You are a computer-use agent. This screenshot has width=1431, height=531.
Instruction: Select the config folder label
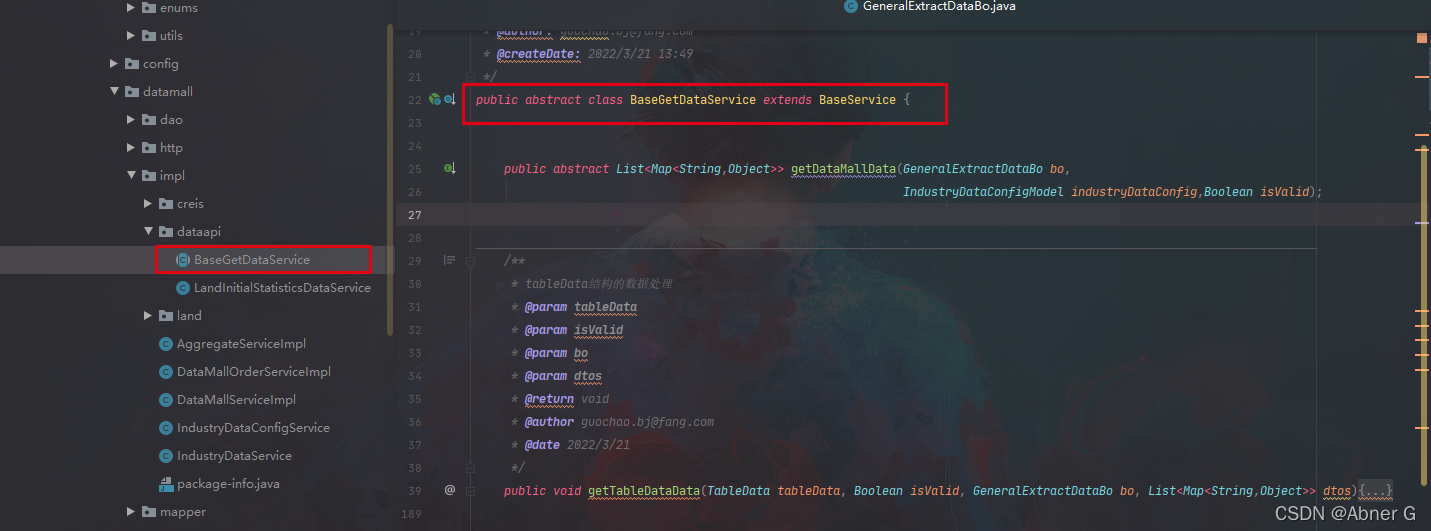(160, 64)
